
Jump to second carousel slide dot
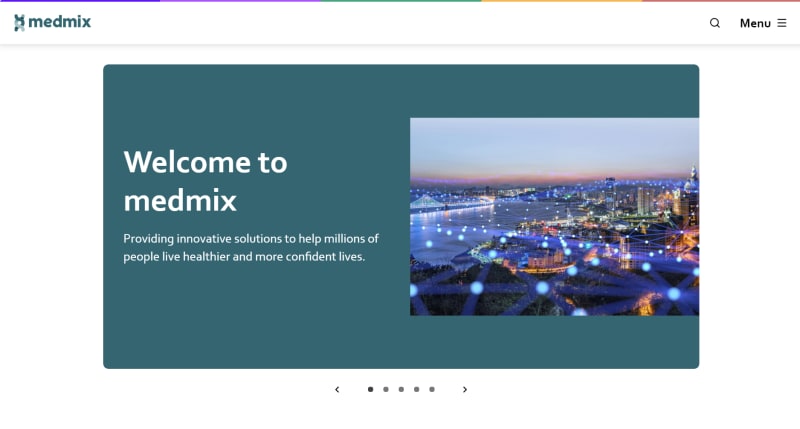point(386,389)
